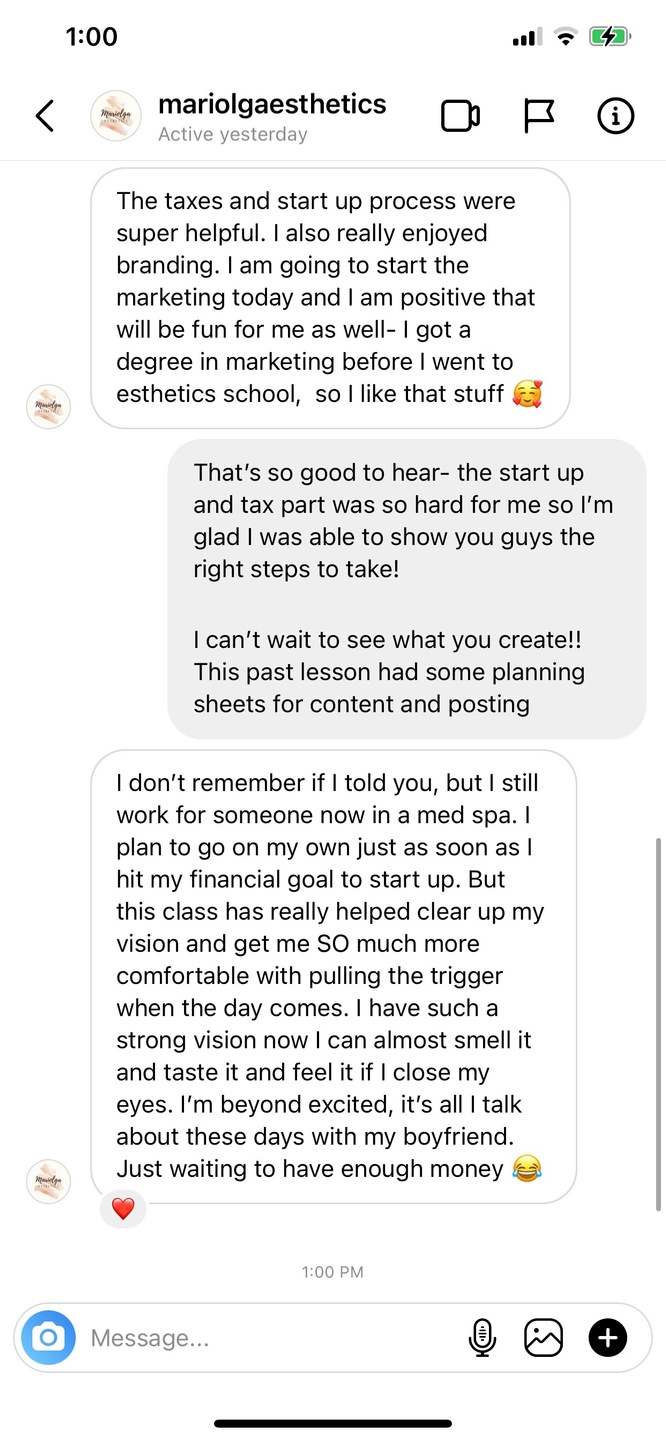Tap the home indicator bar
The image size is (666, 1440).
click(333, 1423)
